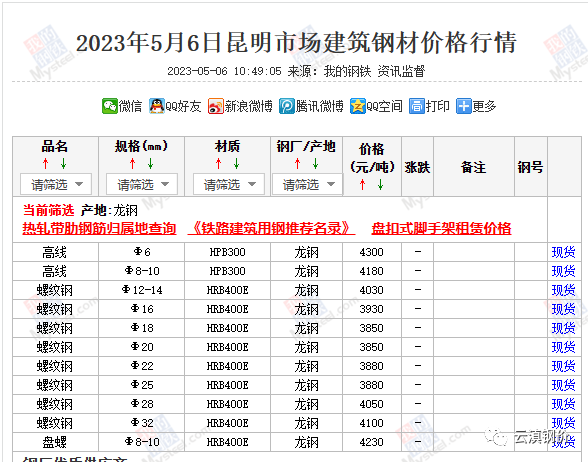
Task: Click the Φ12-14 specification cell
Action: click(142, 290)
